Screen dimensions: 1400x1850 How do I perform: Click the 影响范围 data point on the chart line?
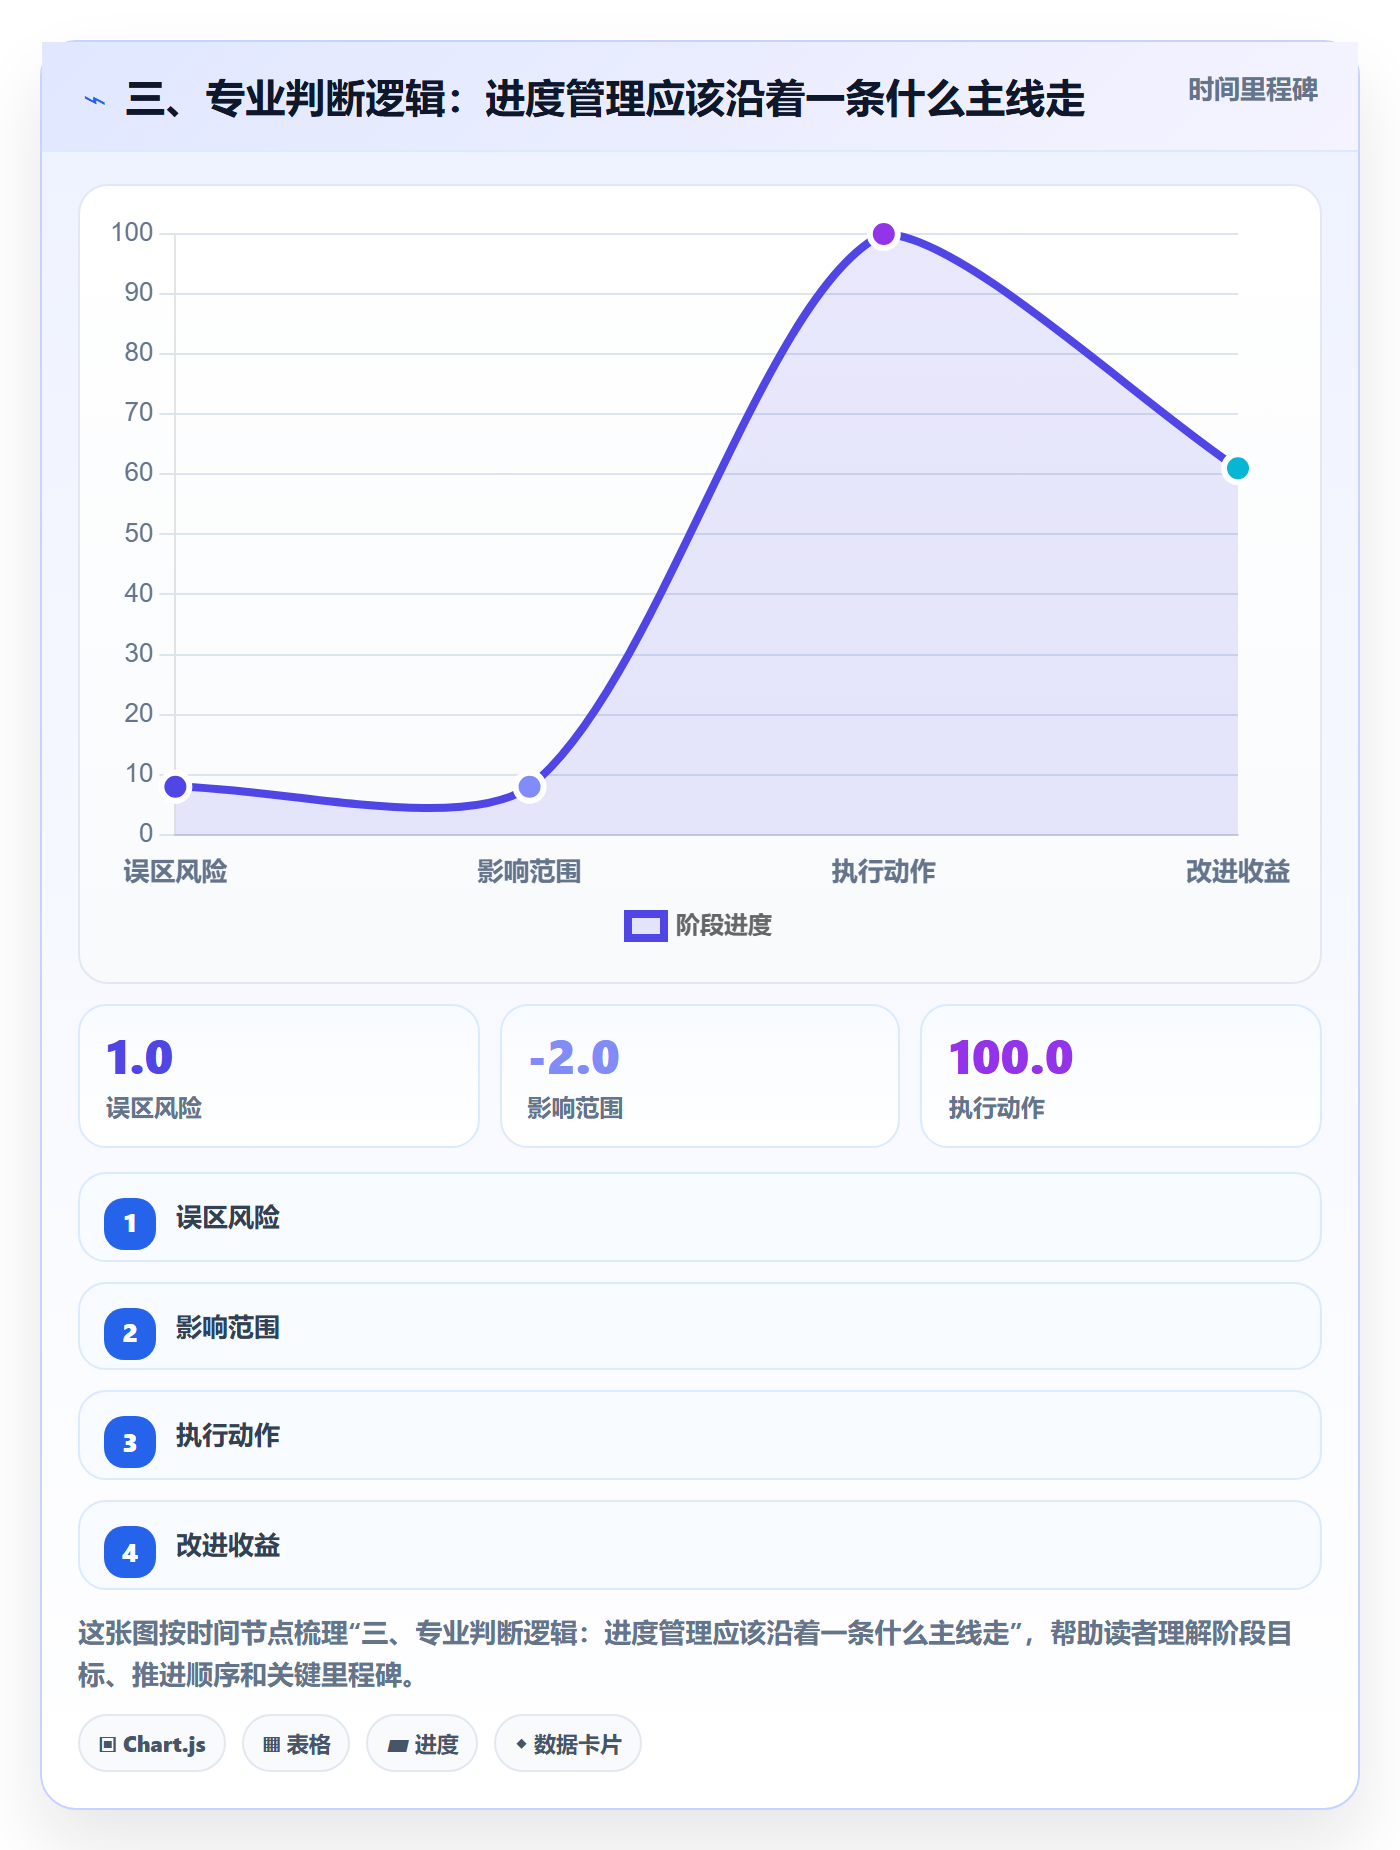(x=530, y=787)
